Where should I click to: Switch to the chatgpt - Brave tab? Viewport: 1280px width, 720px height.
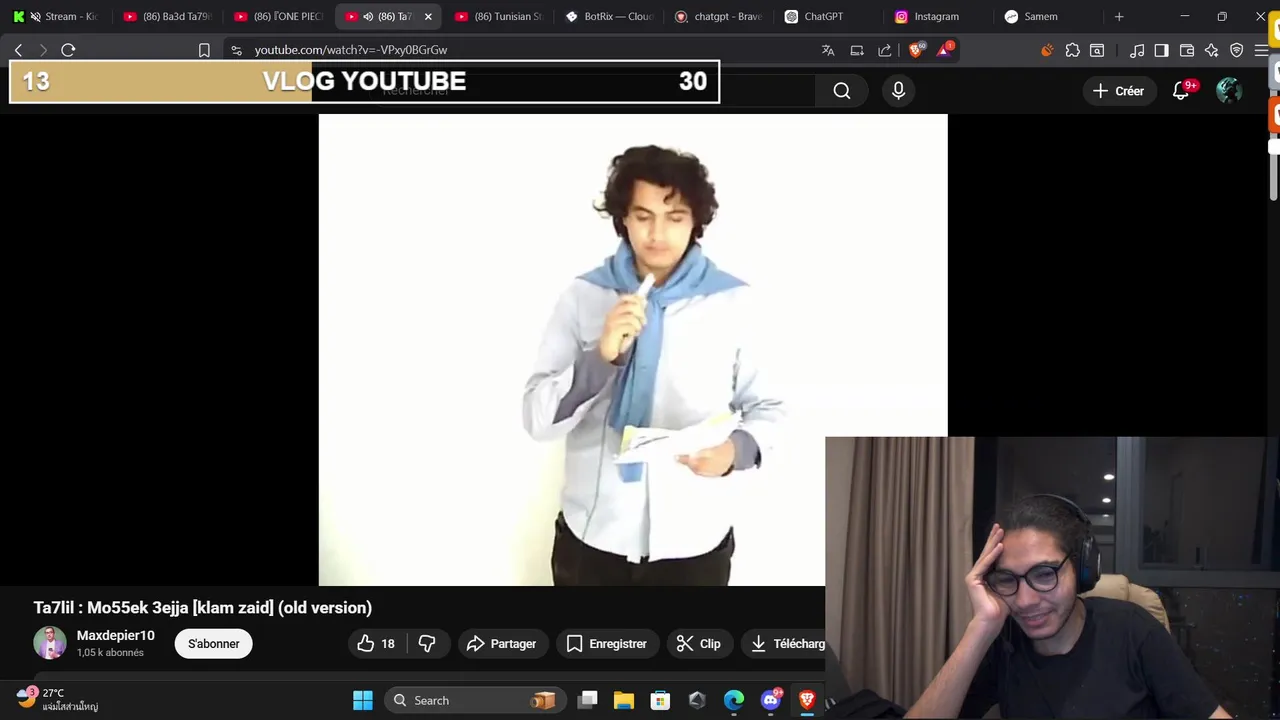click(x=718, y=16)
